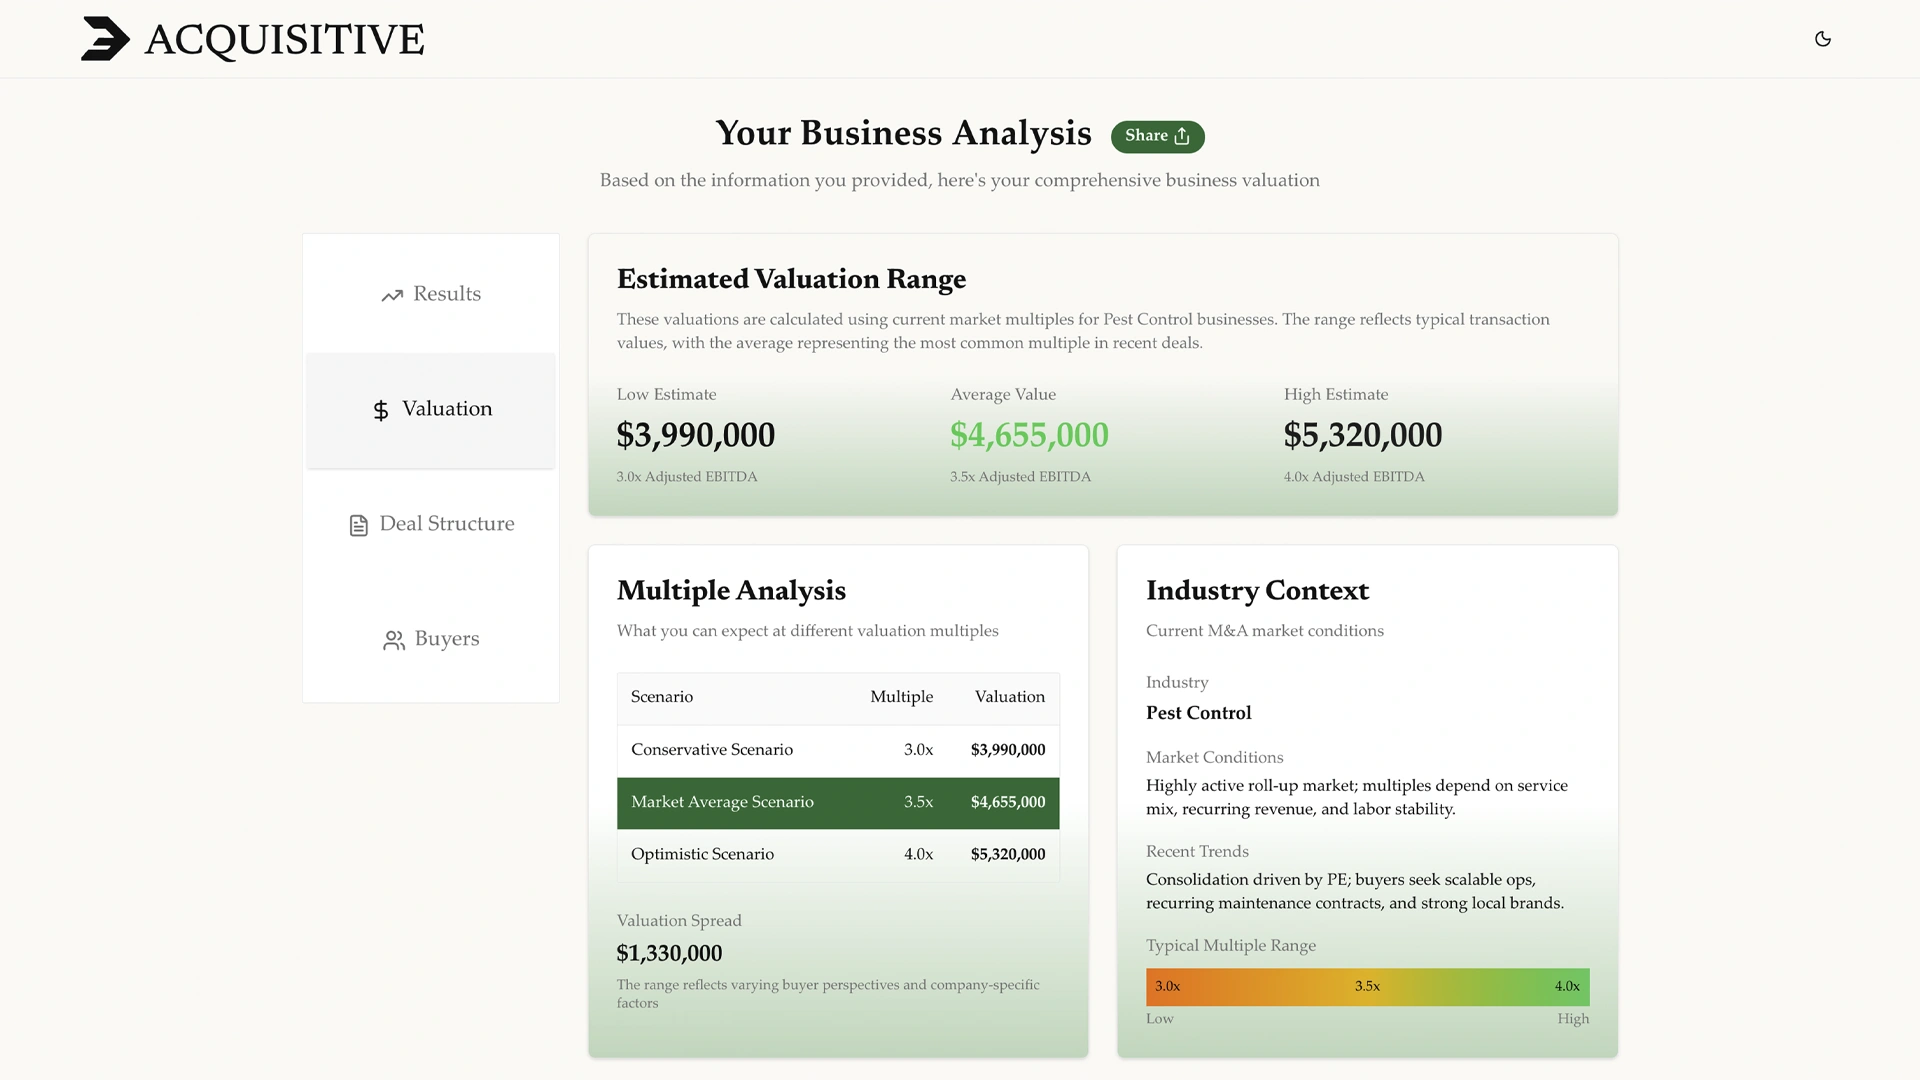Click the Valuation column header

pyautogui.click(x=1009, y=697)
